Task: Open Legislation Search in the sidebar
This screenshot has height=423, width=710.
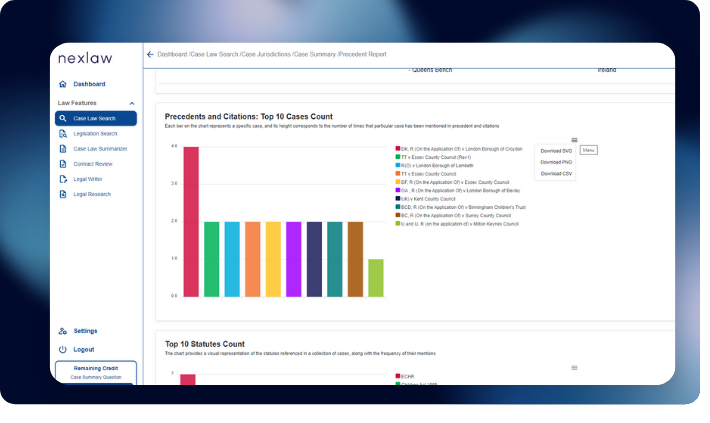Action: 95,134
